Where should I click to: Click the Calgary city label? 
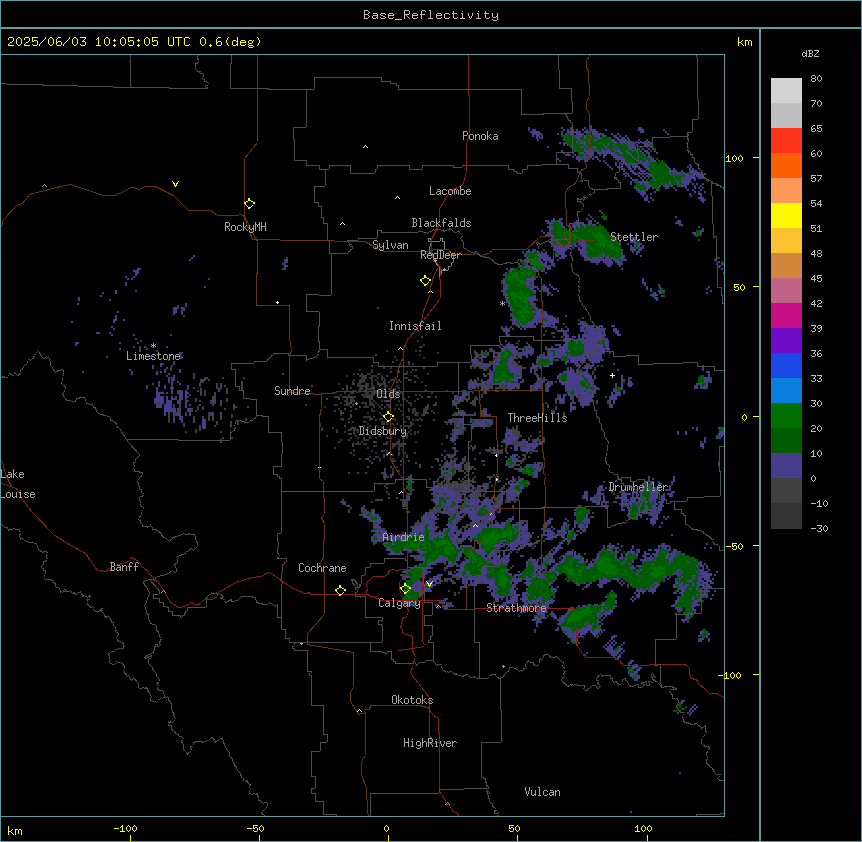399,603
